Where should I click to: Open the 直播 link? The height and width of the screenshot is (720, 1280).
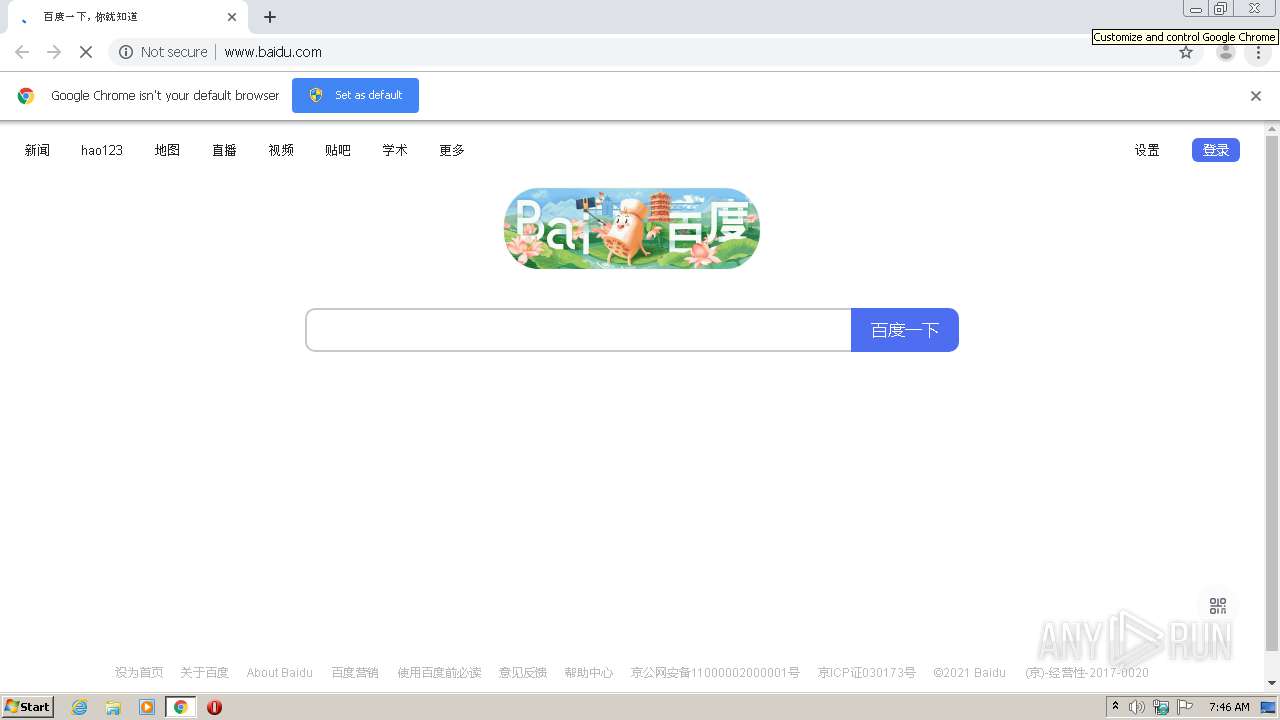point(224,150)
